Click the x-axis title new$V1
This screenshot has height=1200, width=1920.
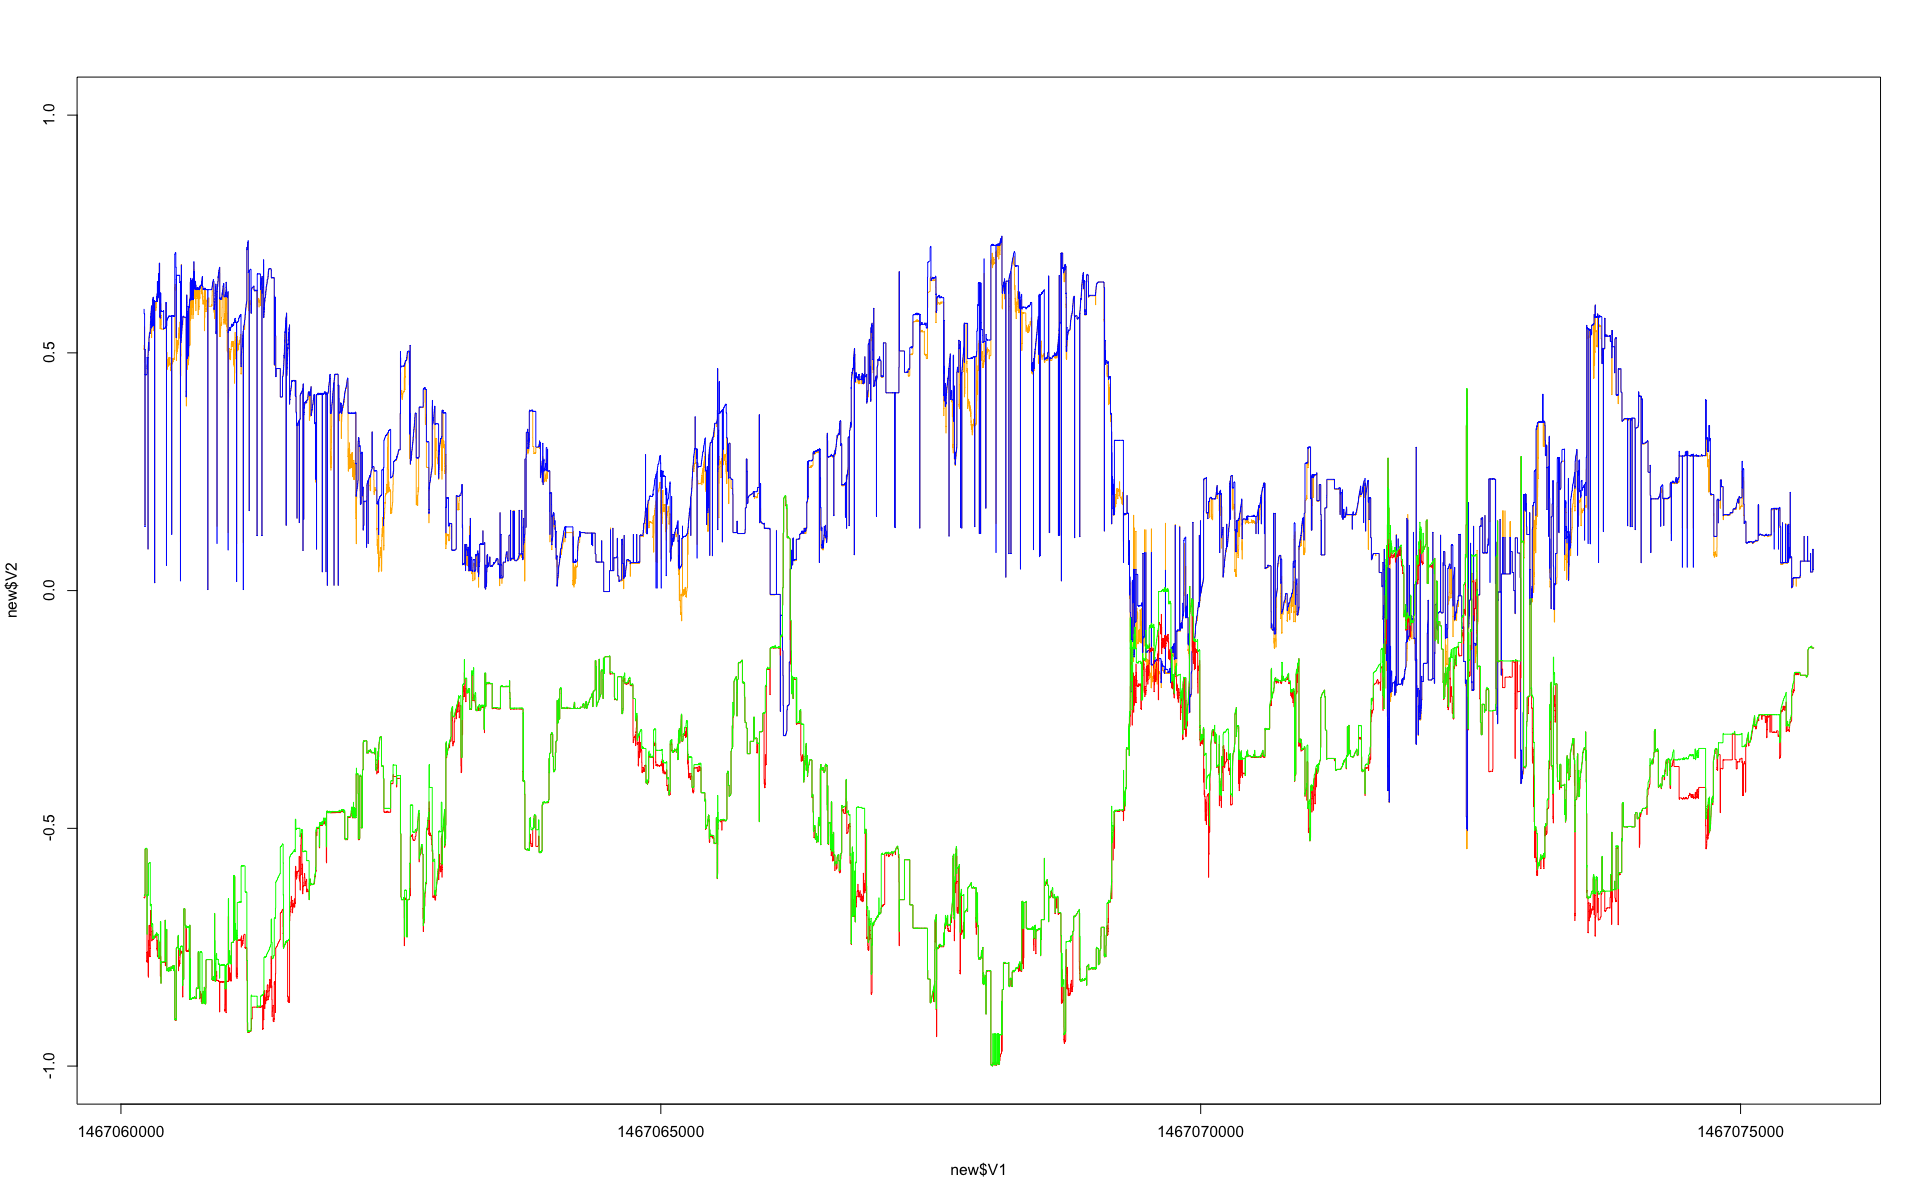[978, 1170]
